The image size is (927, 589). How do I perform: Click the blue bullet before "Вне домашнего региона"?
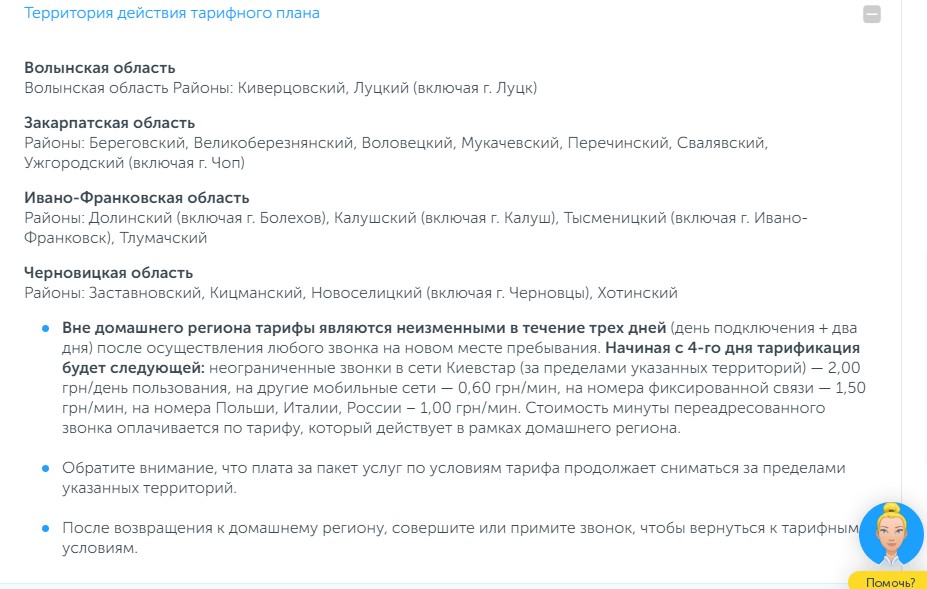pos(45,328)
